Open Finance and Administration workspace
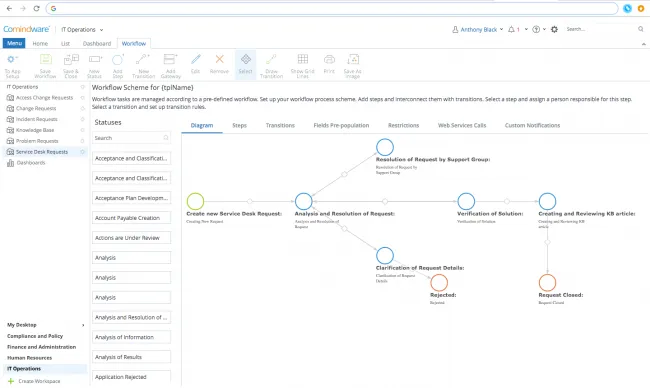 41,347
